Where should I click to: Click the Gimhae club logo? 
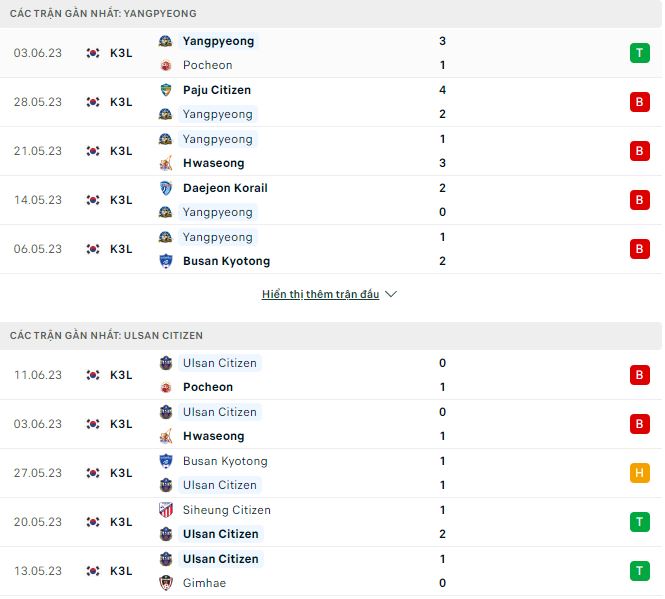pos(165,583)
